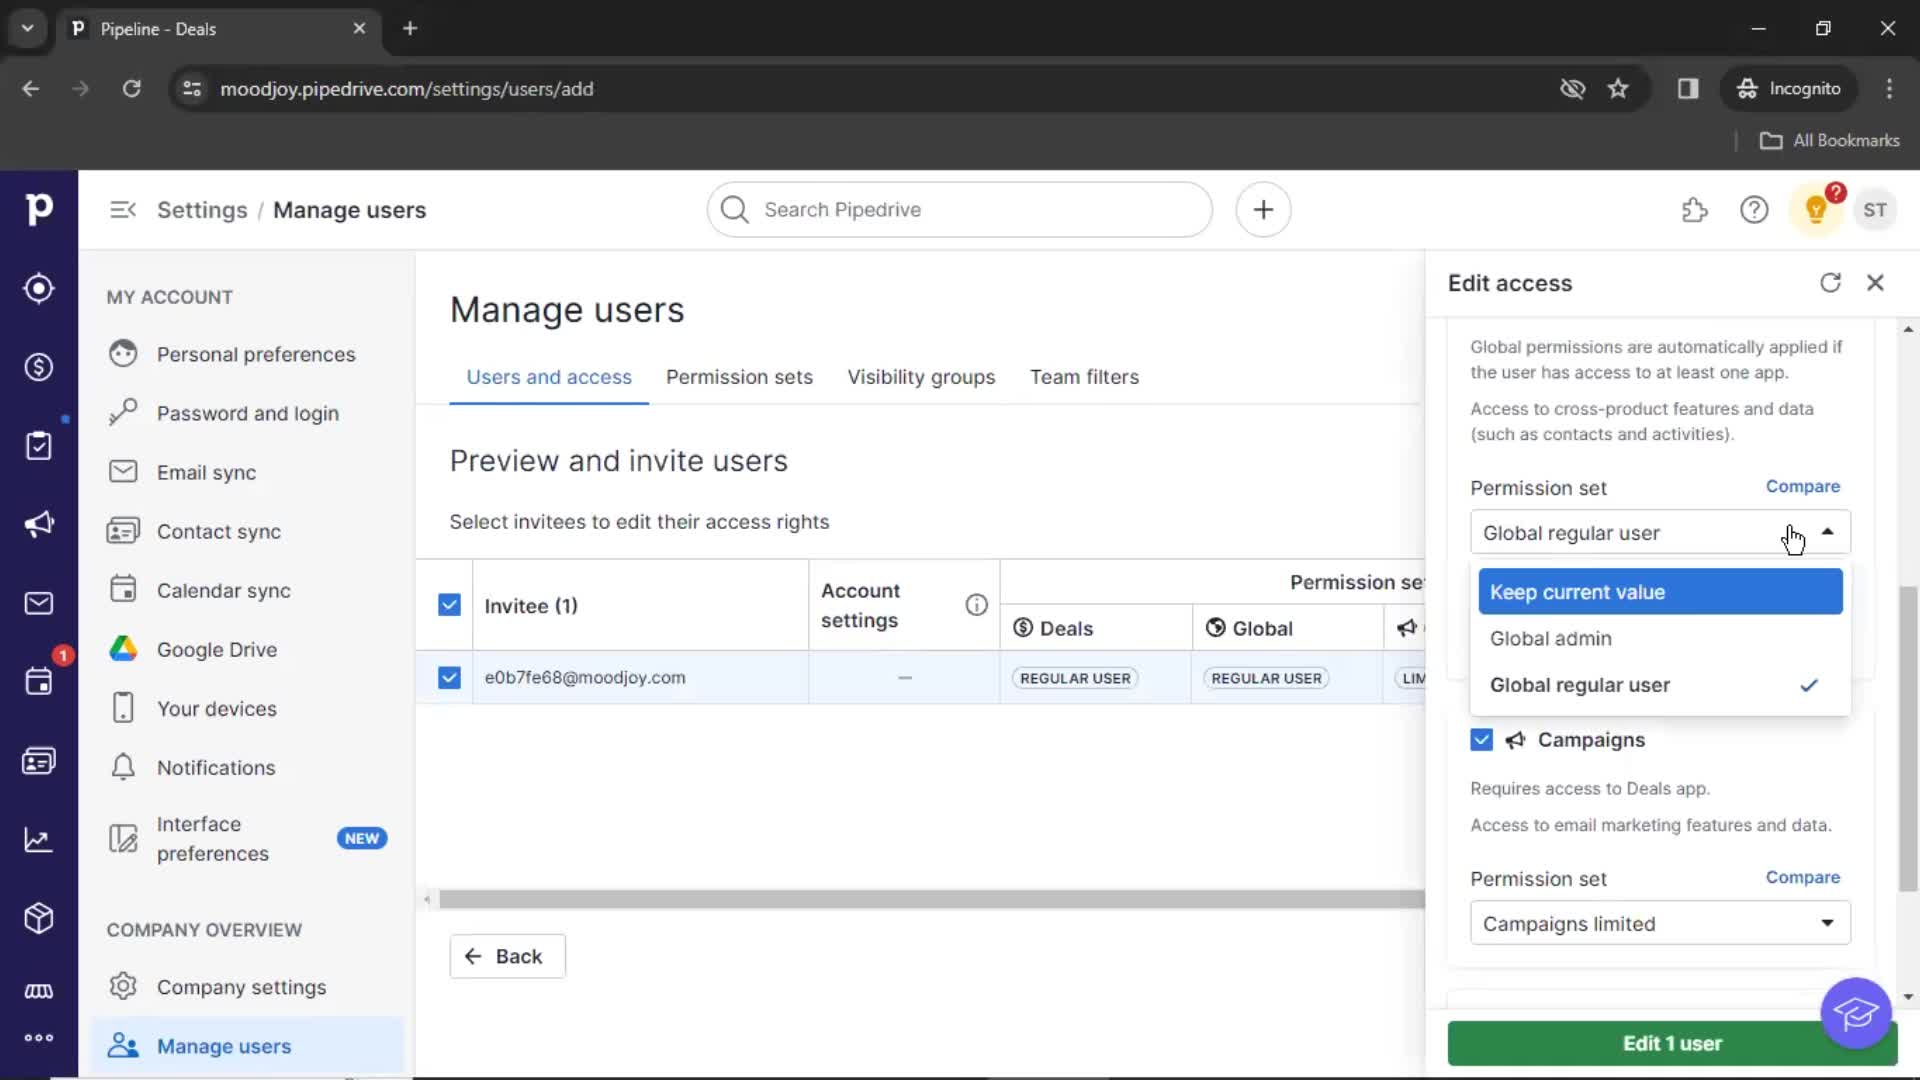
Task: Click the Compare link next to Permission set
Action: pos(1803,485)
